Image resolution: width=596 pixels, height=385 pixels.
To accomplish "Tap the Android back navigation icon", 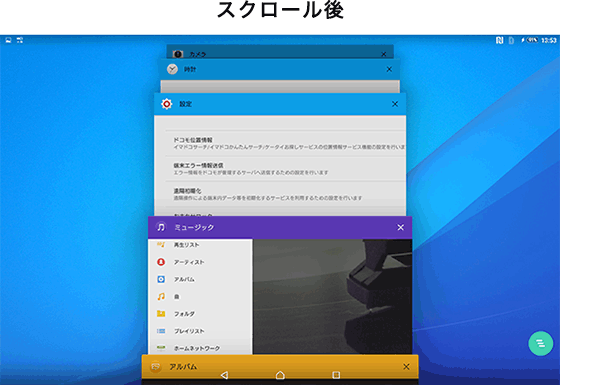I will point(224,375).
